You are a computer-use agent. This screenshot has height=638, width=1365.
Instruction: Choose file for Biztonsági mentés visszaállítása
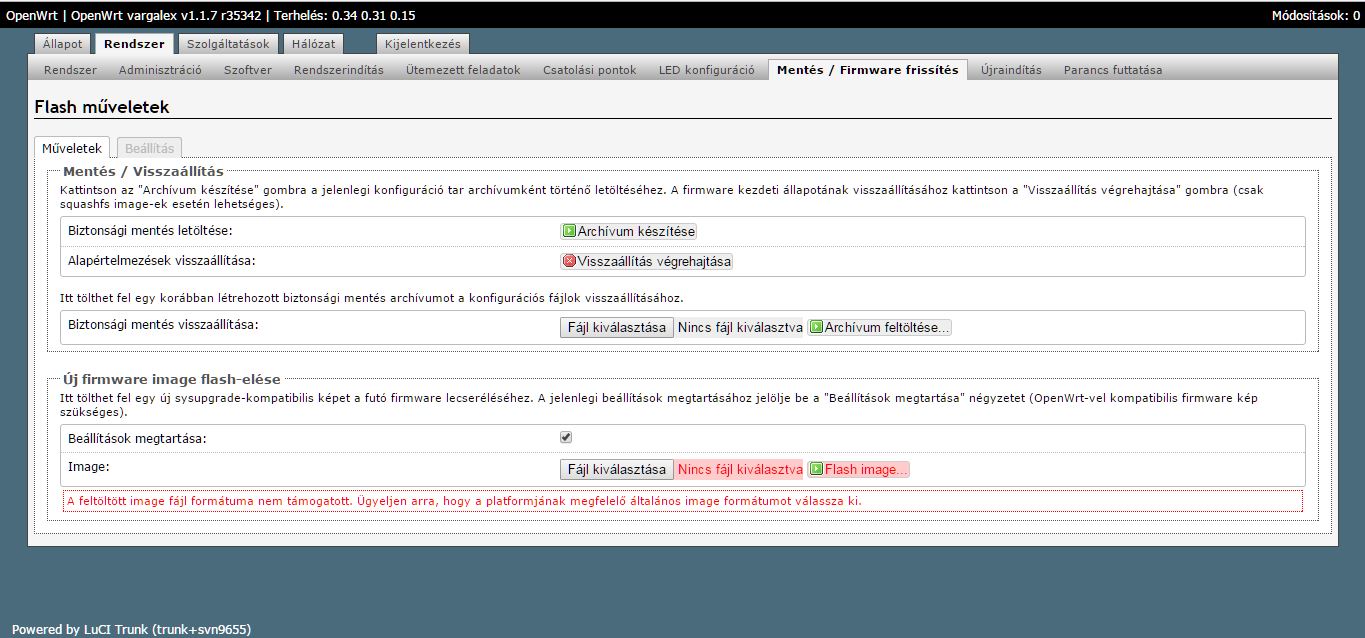coord(616,327)
